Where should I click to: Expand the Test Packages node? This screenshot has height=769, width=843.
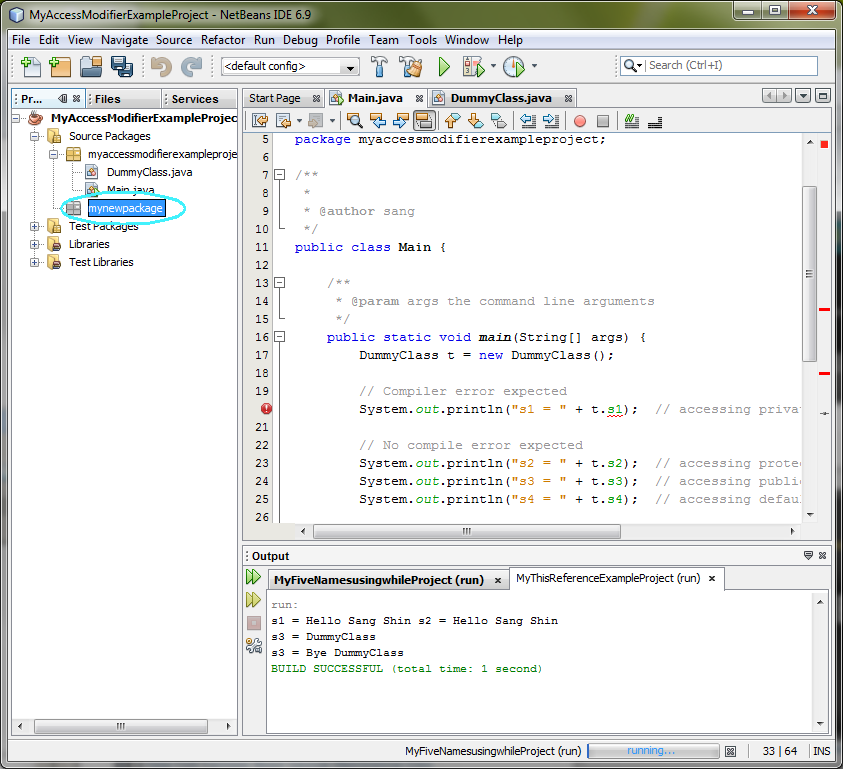click(x=34, y=226)
